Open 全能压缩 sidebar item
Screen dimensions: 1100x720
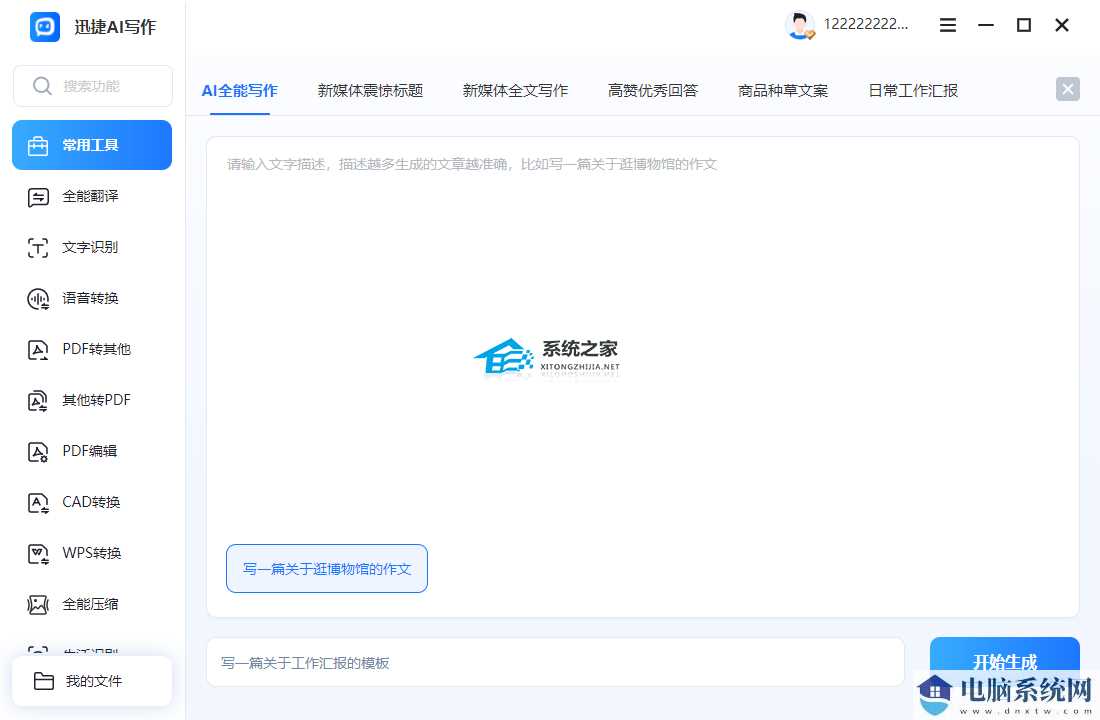[x=92, y=604]
